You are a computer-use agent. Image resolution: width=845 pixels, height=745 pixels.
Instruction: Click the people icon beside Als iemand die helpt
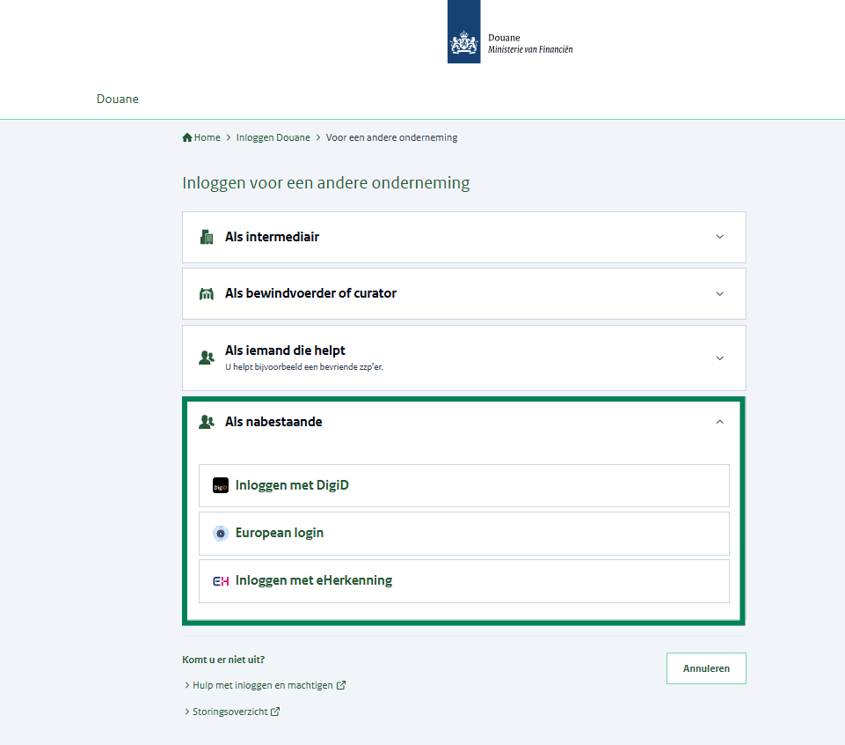click(x=206, y=357)
